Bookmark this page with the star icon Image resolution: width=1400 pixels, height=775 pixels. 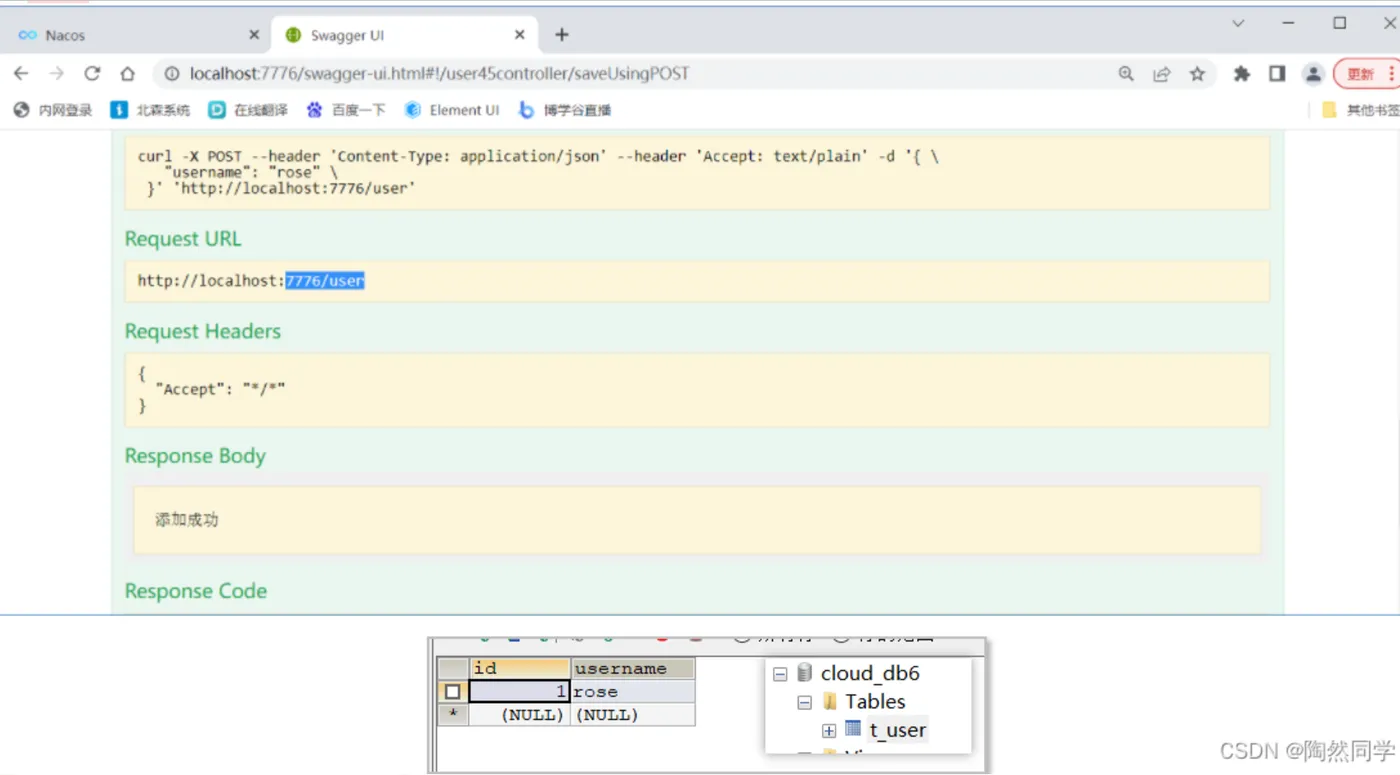tap(1197, 73)
